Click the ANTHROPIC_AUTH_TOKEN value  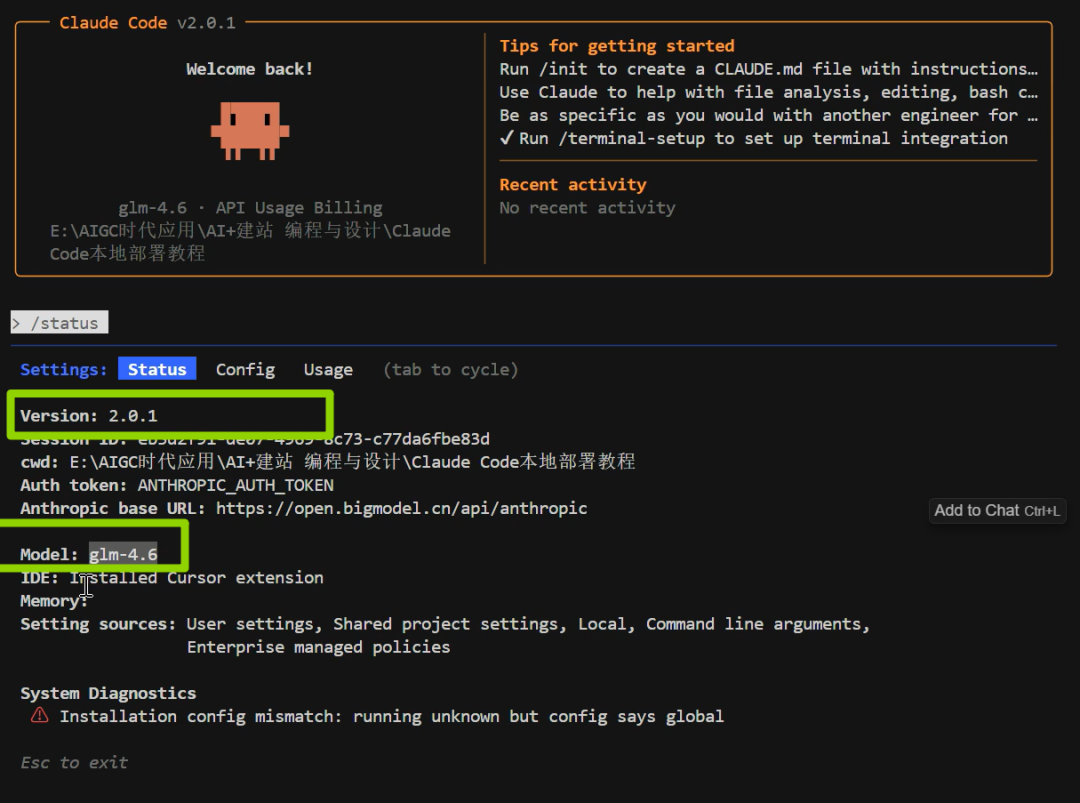pyautogui.click(x=236, y=486)
